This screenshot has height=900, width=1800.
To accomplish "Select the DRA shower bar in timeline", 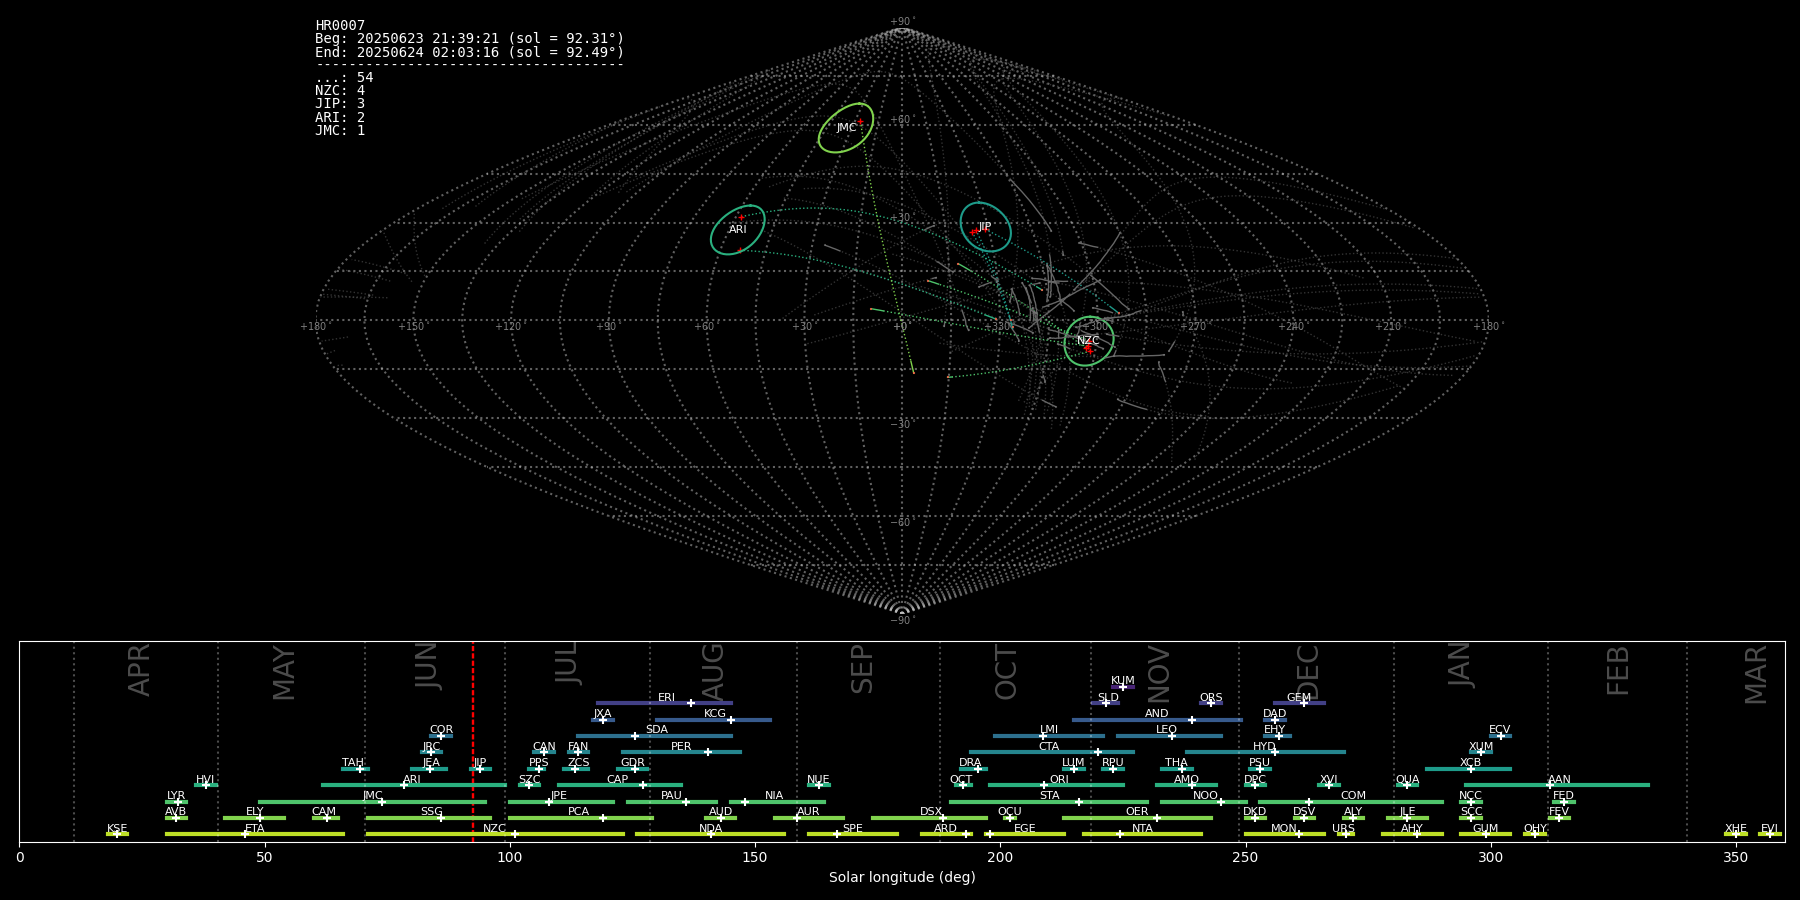I will tap(973, 769).
